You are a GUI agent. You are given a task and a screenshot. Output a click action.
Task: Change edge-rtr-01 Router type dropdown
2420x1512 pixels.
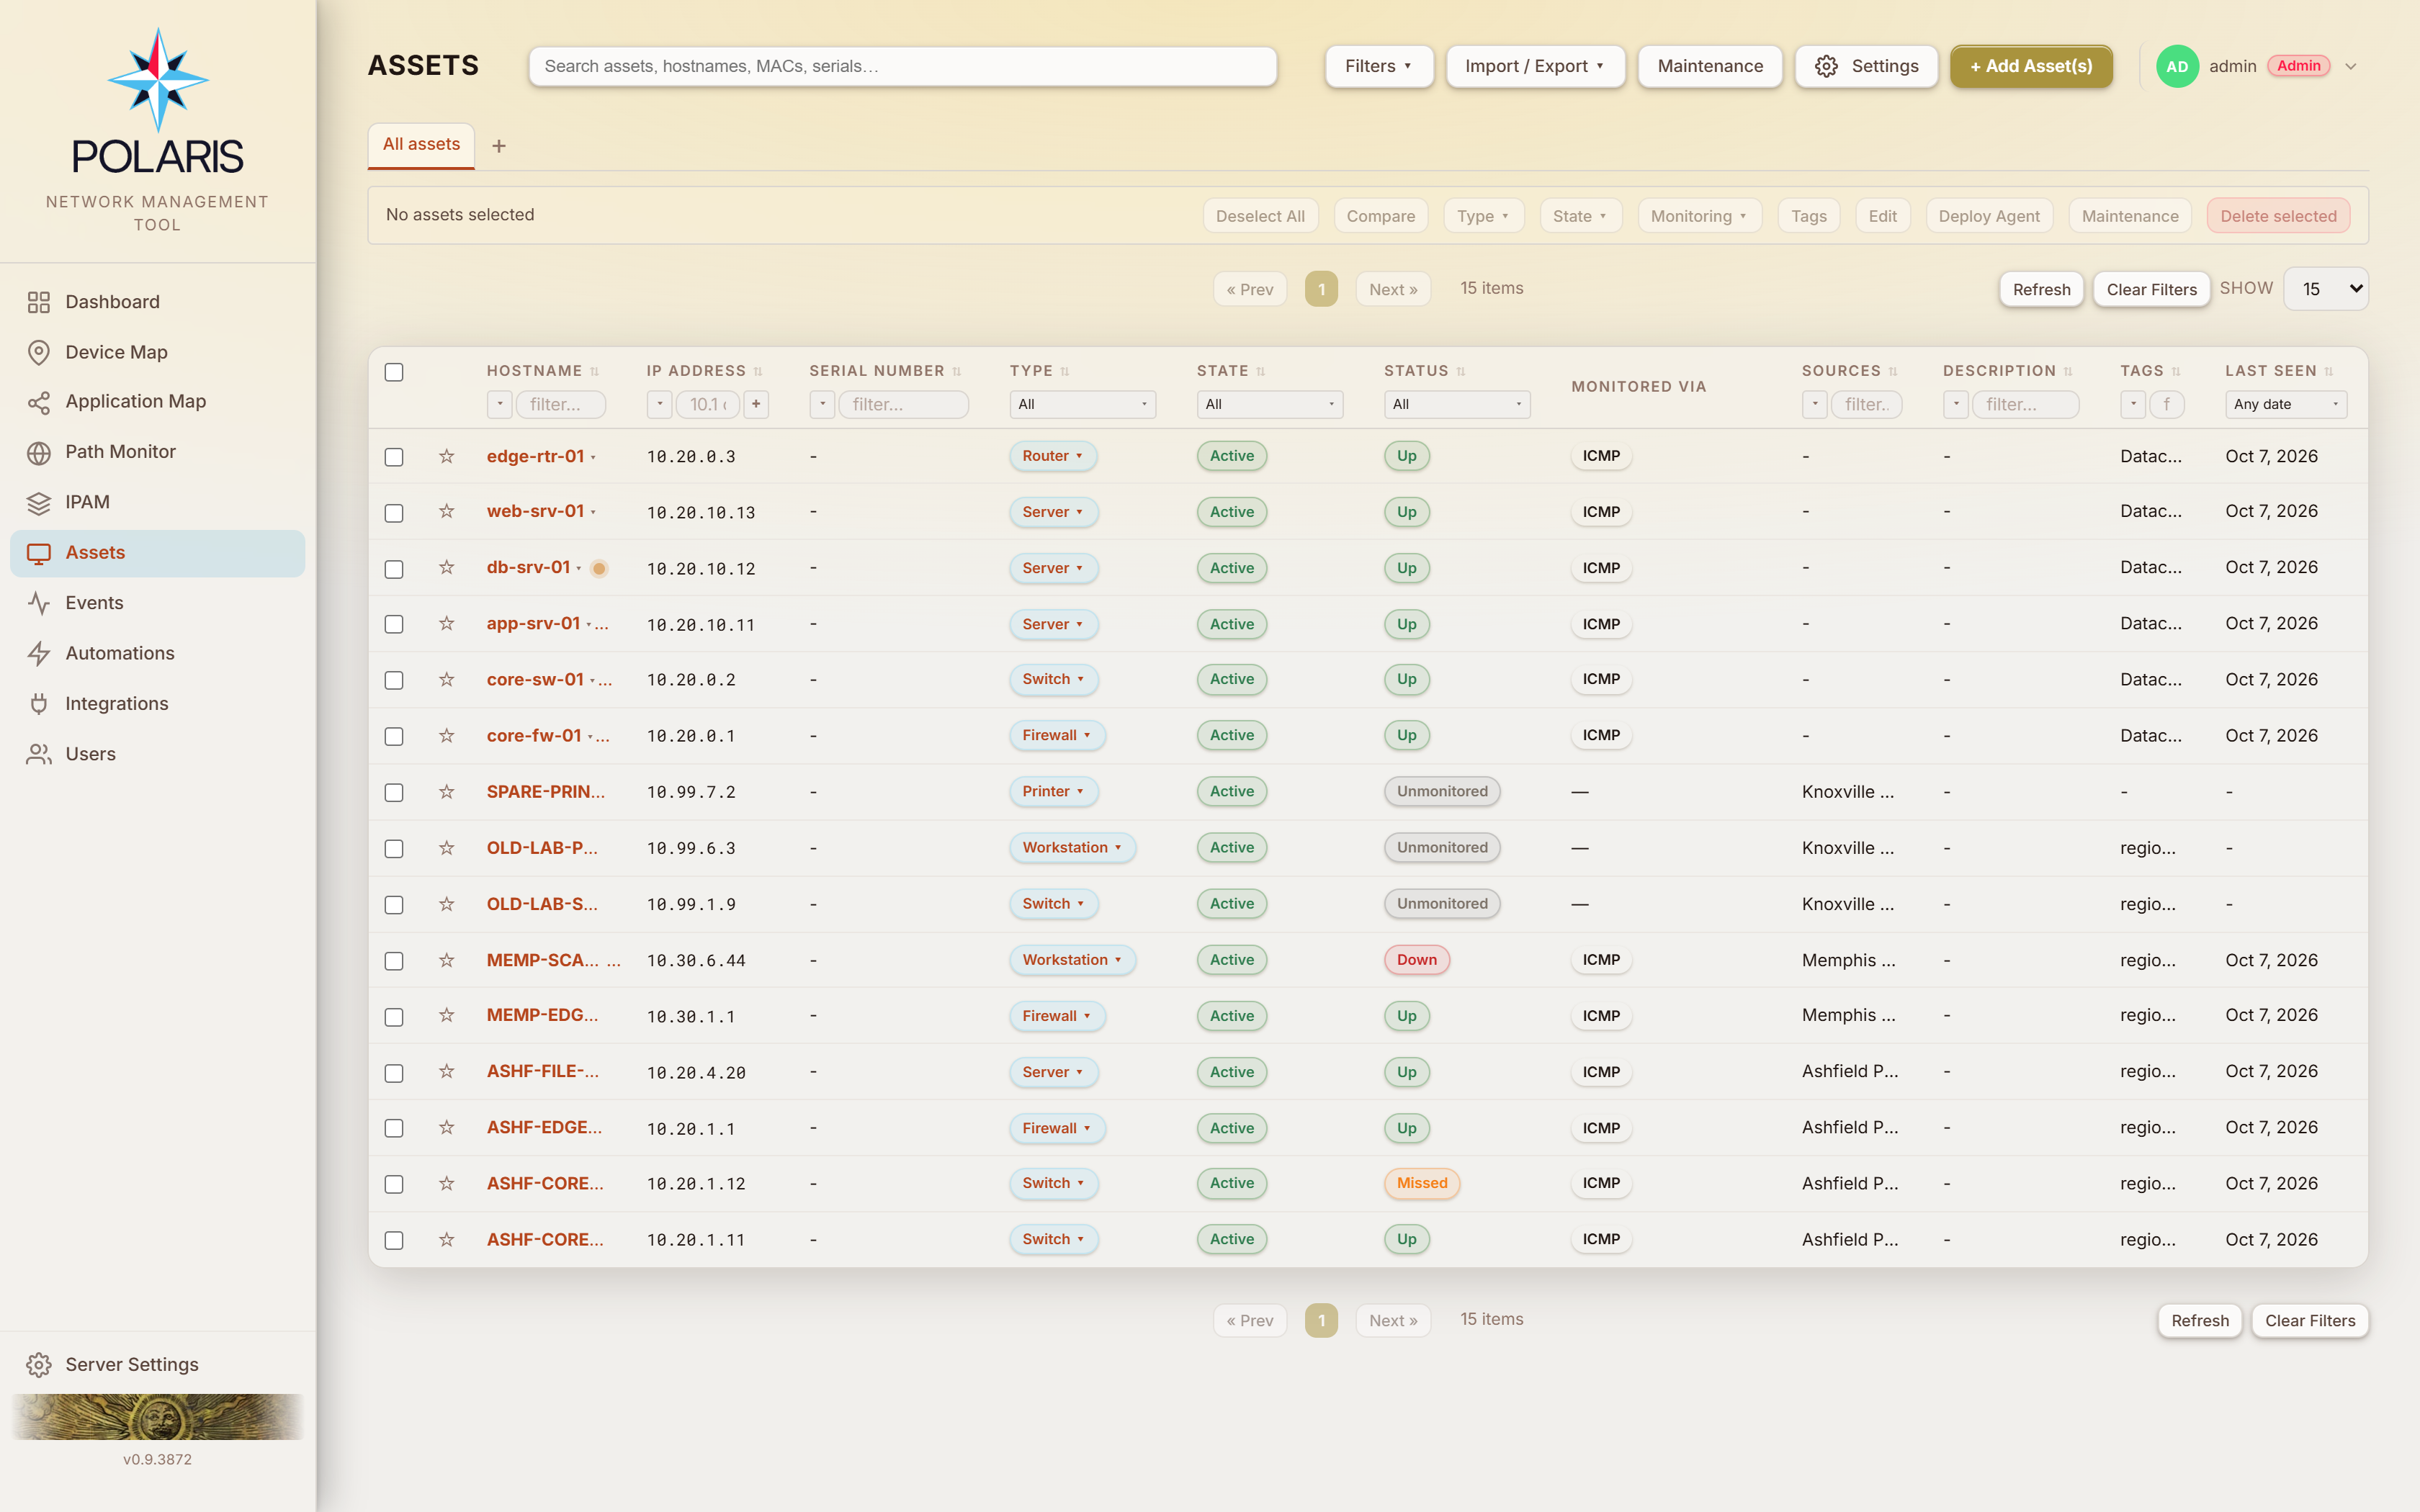(1052, 456)
